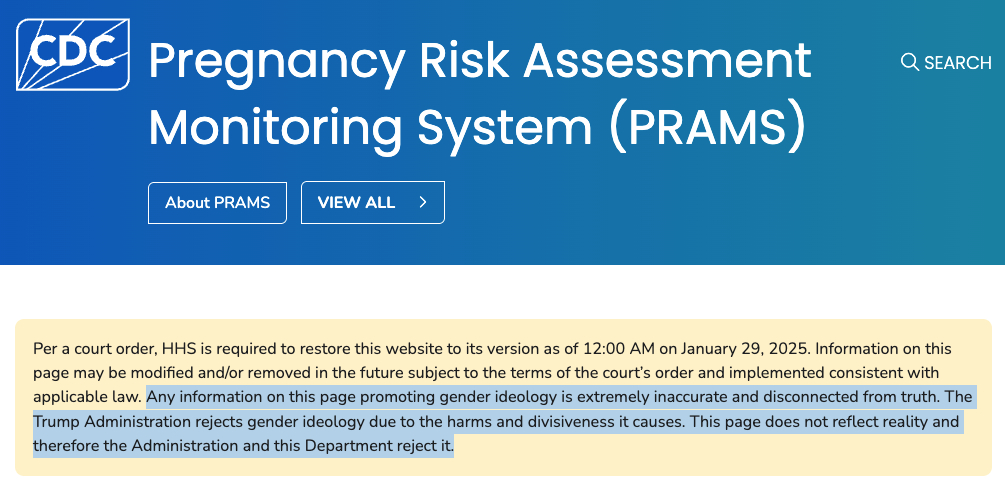
Task: Click the Pregnancy Risk Assessment title line
Action: [479, 62]
